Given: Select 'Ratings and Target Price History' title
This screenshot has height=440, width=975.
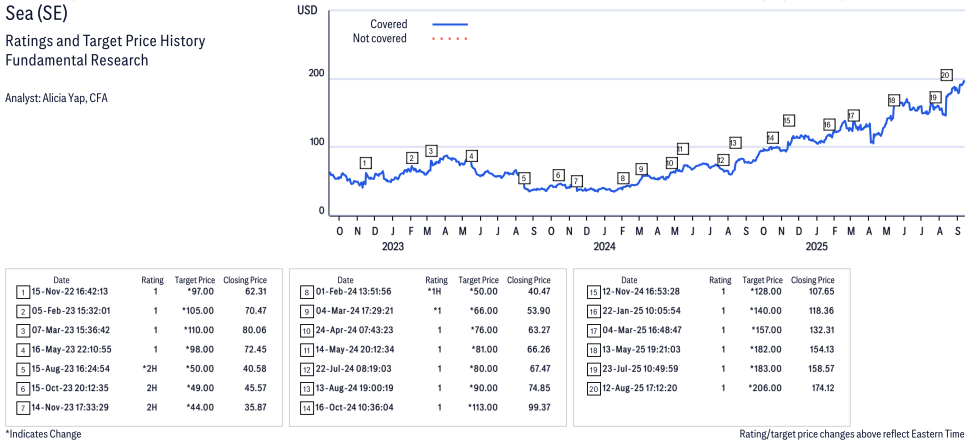Looking at the screenshot, I should point(105,41).
